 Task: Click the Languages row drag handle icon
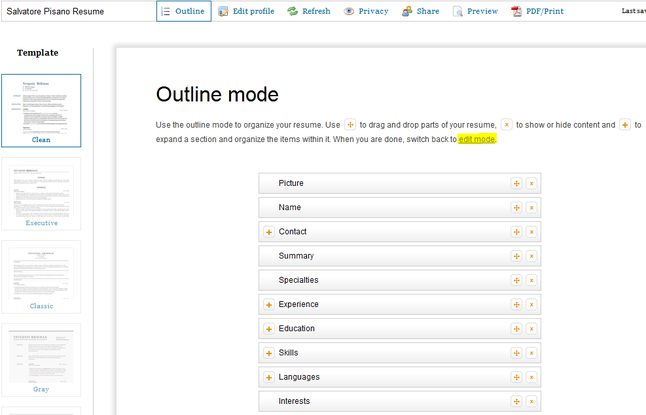point(516,377)
